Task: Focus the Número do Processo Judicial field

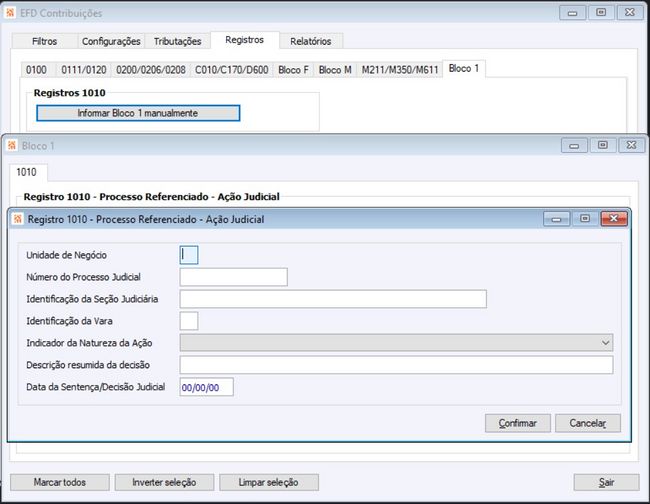Action: (233, 277)
